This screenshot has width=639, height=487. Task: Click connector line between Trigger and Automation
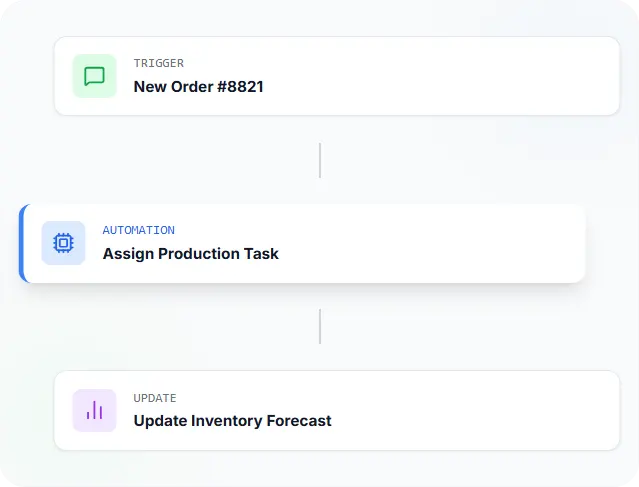pyautogui.click(x=320, y=160)
